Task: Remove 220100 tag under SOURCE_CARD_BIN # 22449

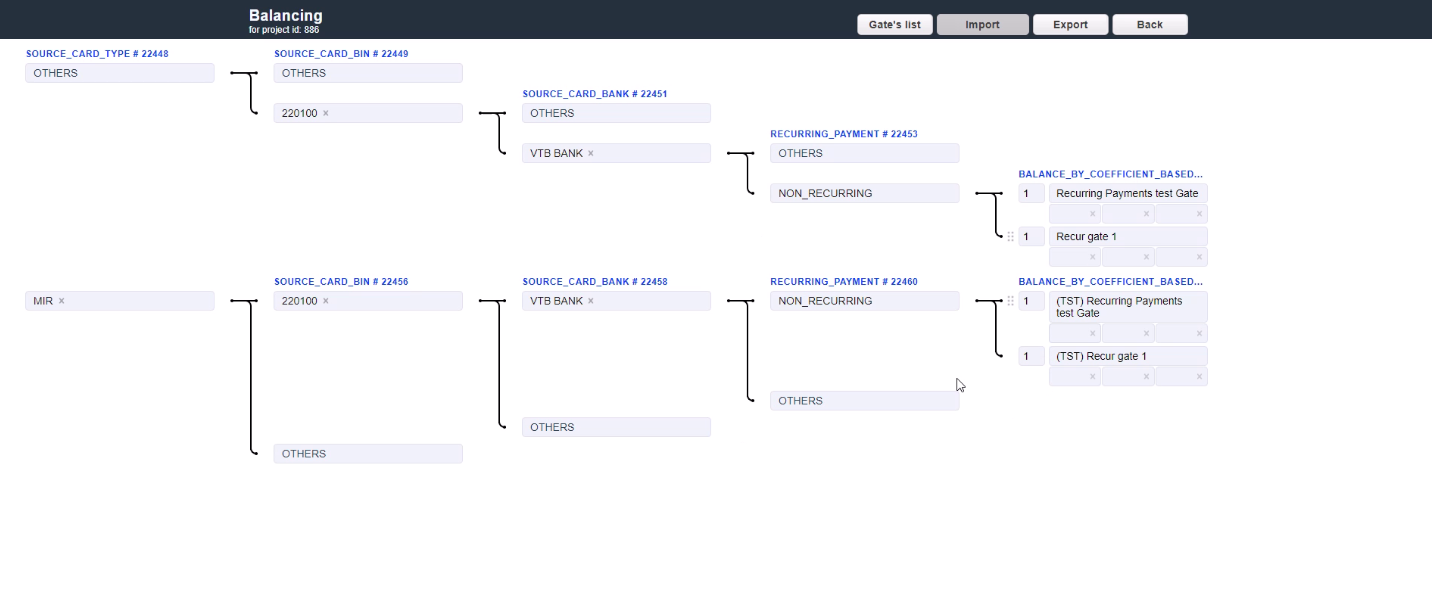Action: pyautogui.click(x=325, y=113)
